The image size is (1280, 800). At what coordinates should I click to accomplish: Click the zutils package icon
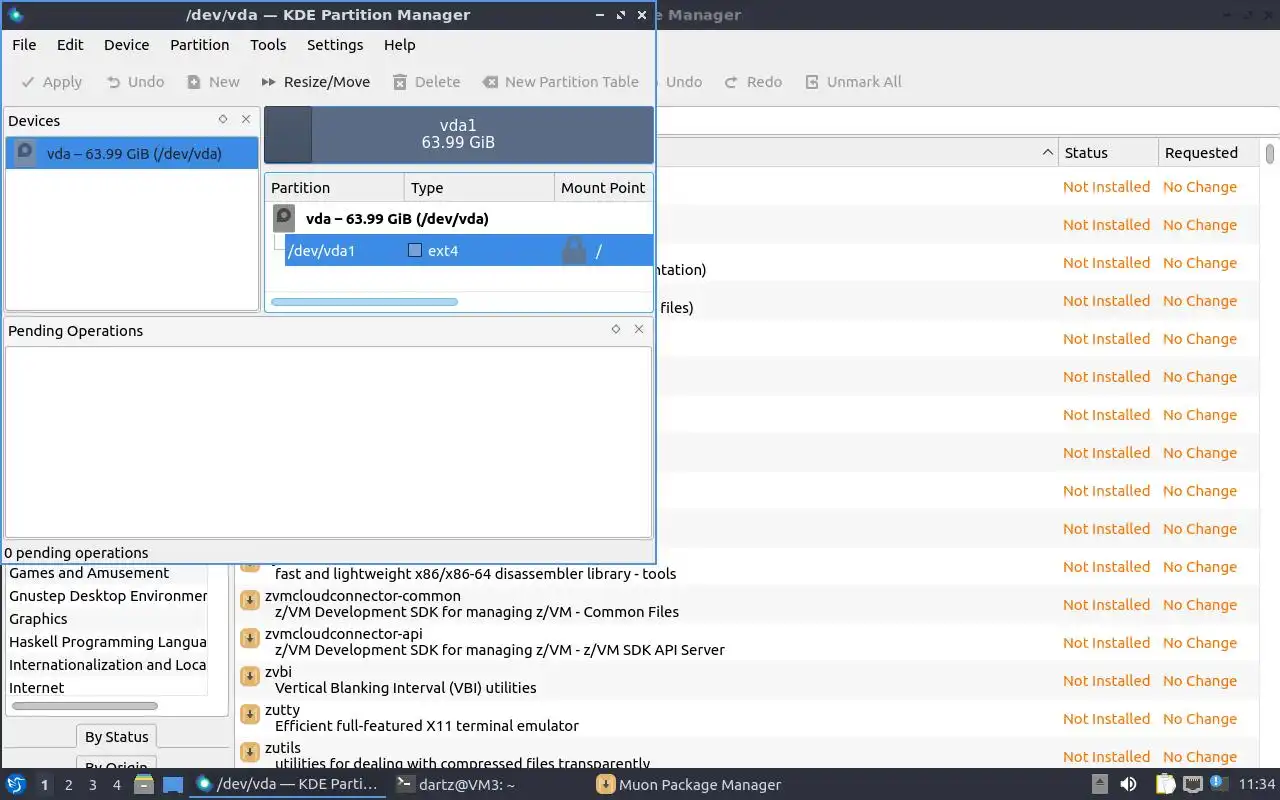250,752
